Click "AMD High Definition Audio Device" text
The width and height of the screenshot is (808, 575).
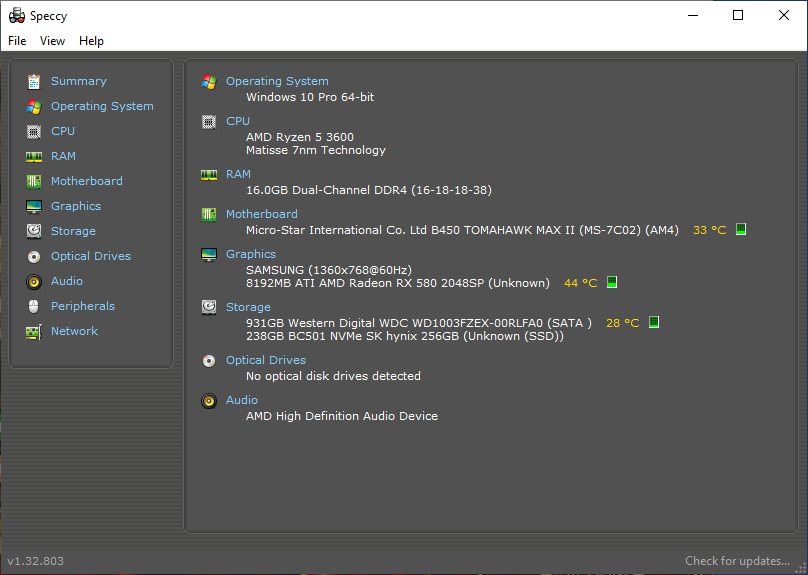coord(342,416)
